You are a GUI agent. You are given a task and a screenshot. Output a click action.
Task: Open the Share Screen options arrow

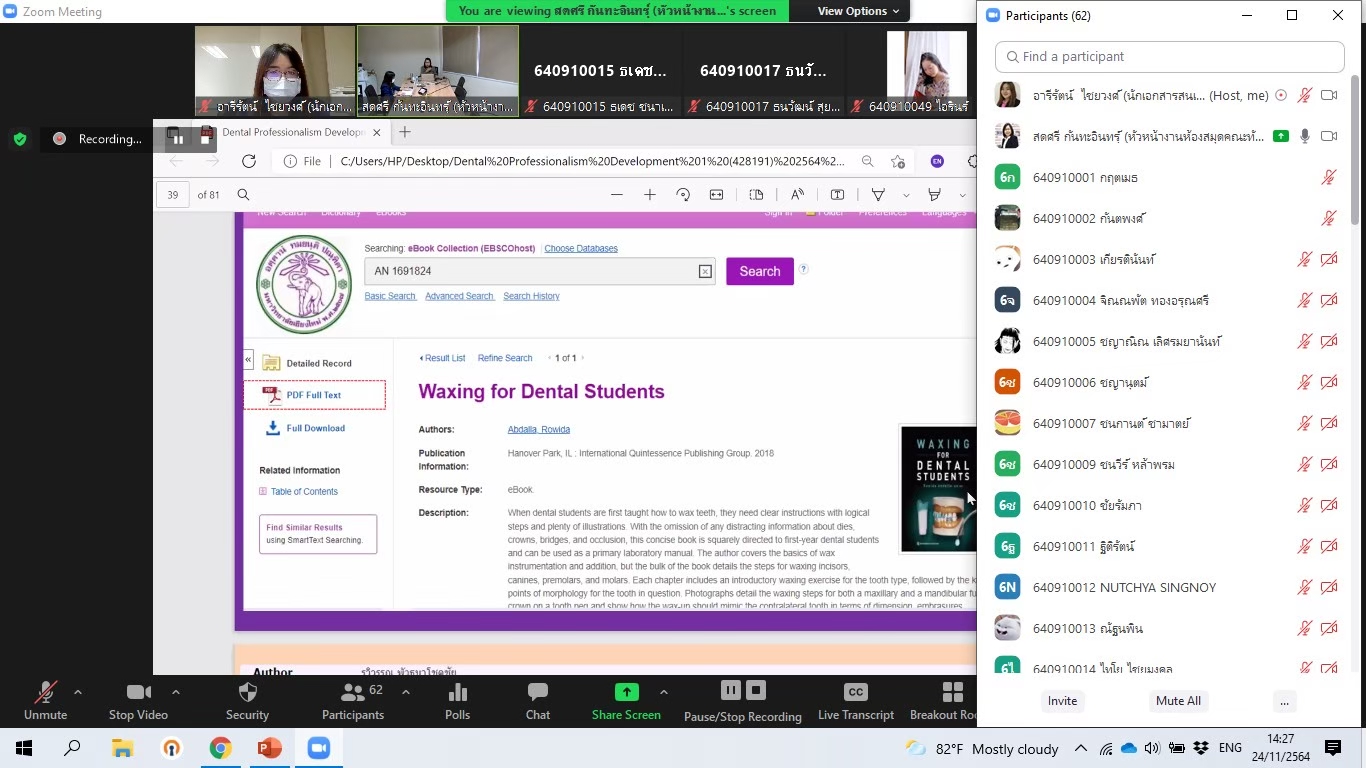[663, 692]
